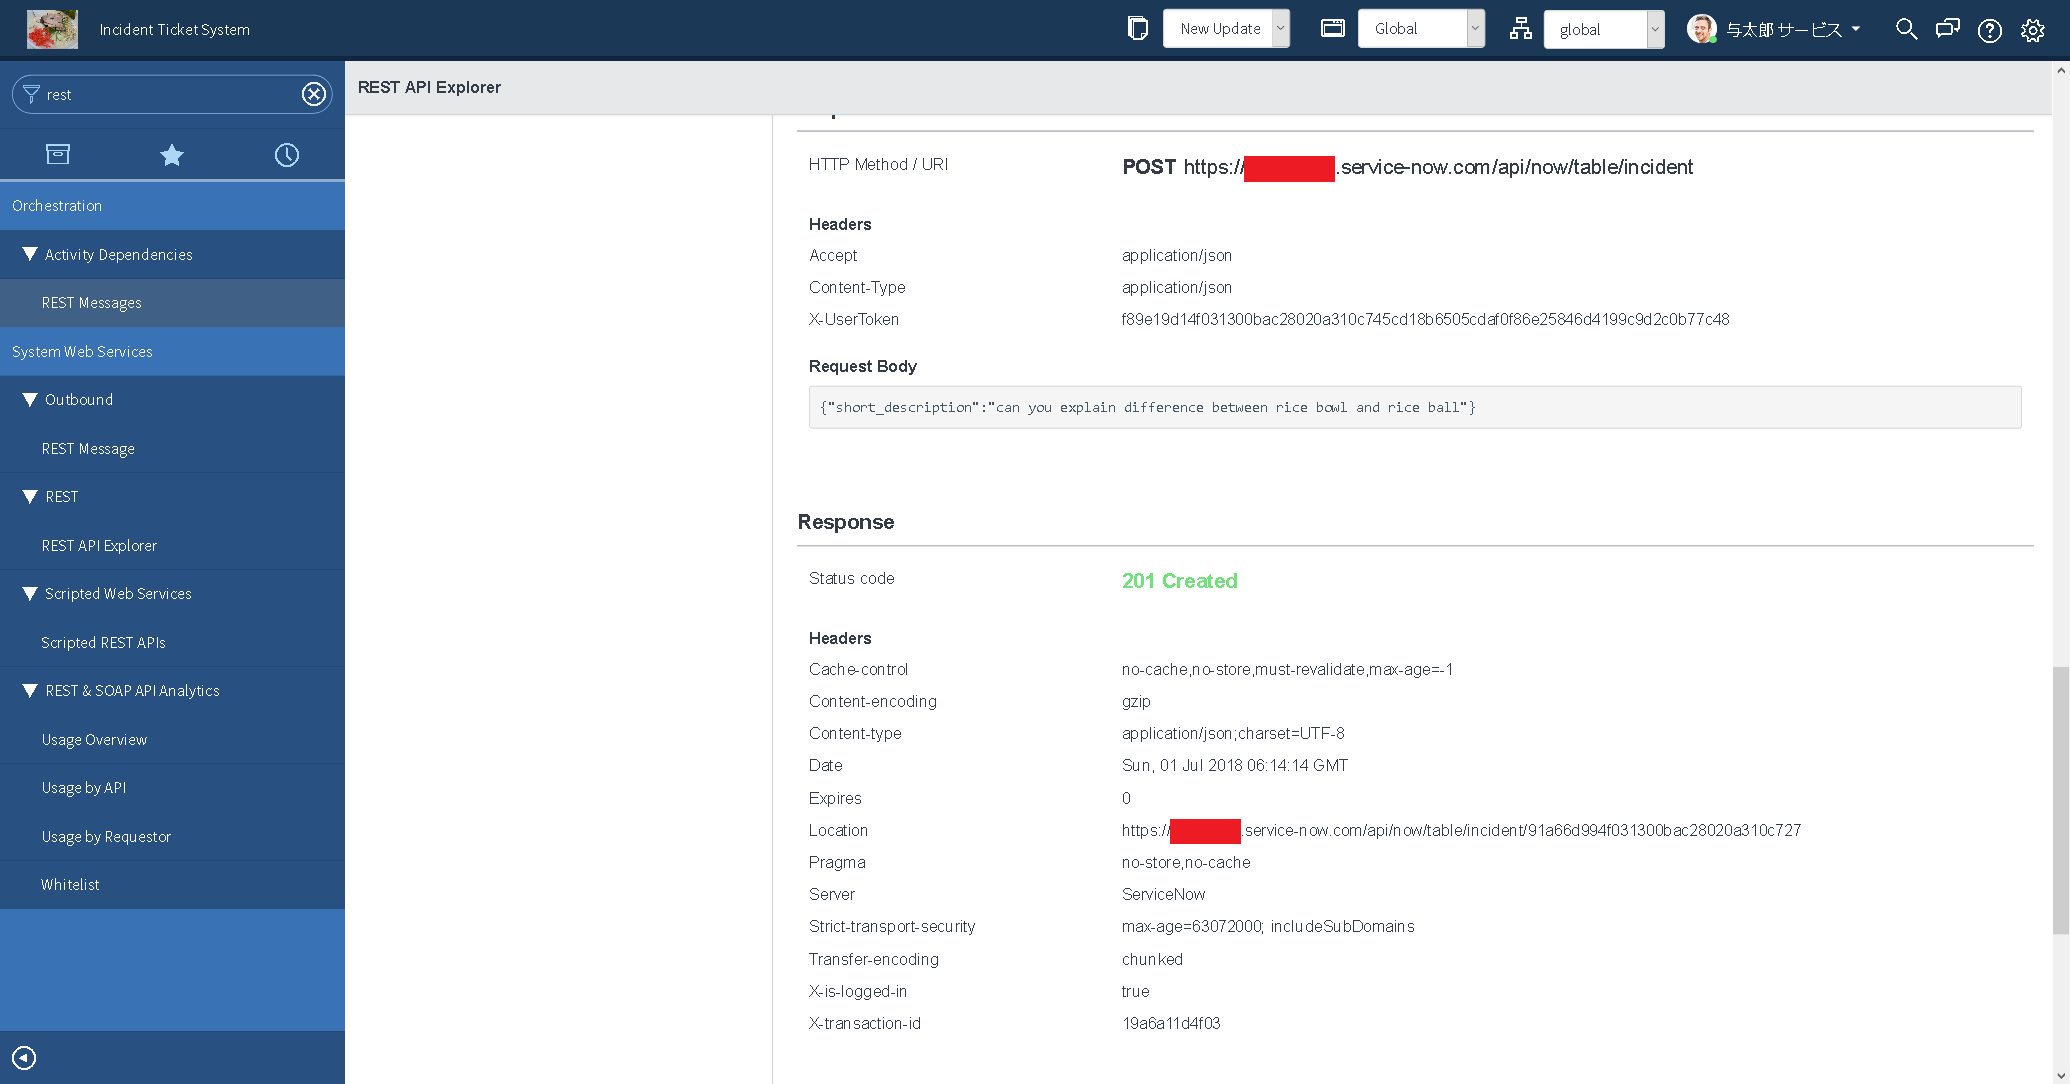
Task: Open the New Update update set dropdown
Action: 1280,28
